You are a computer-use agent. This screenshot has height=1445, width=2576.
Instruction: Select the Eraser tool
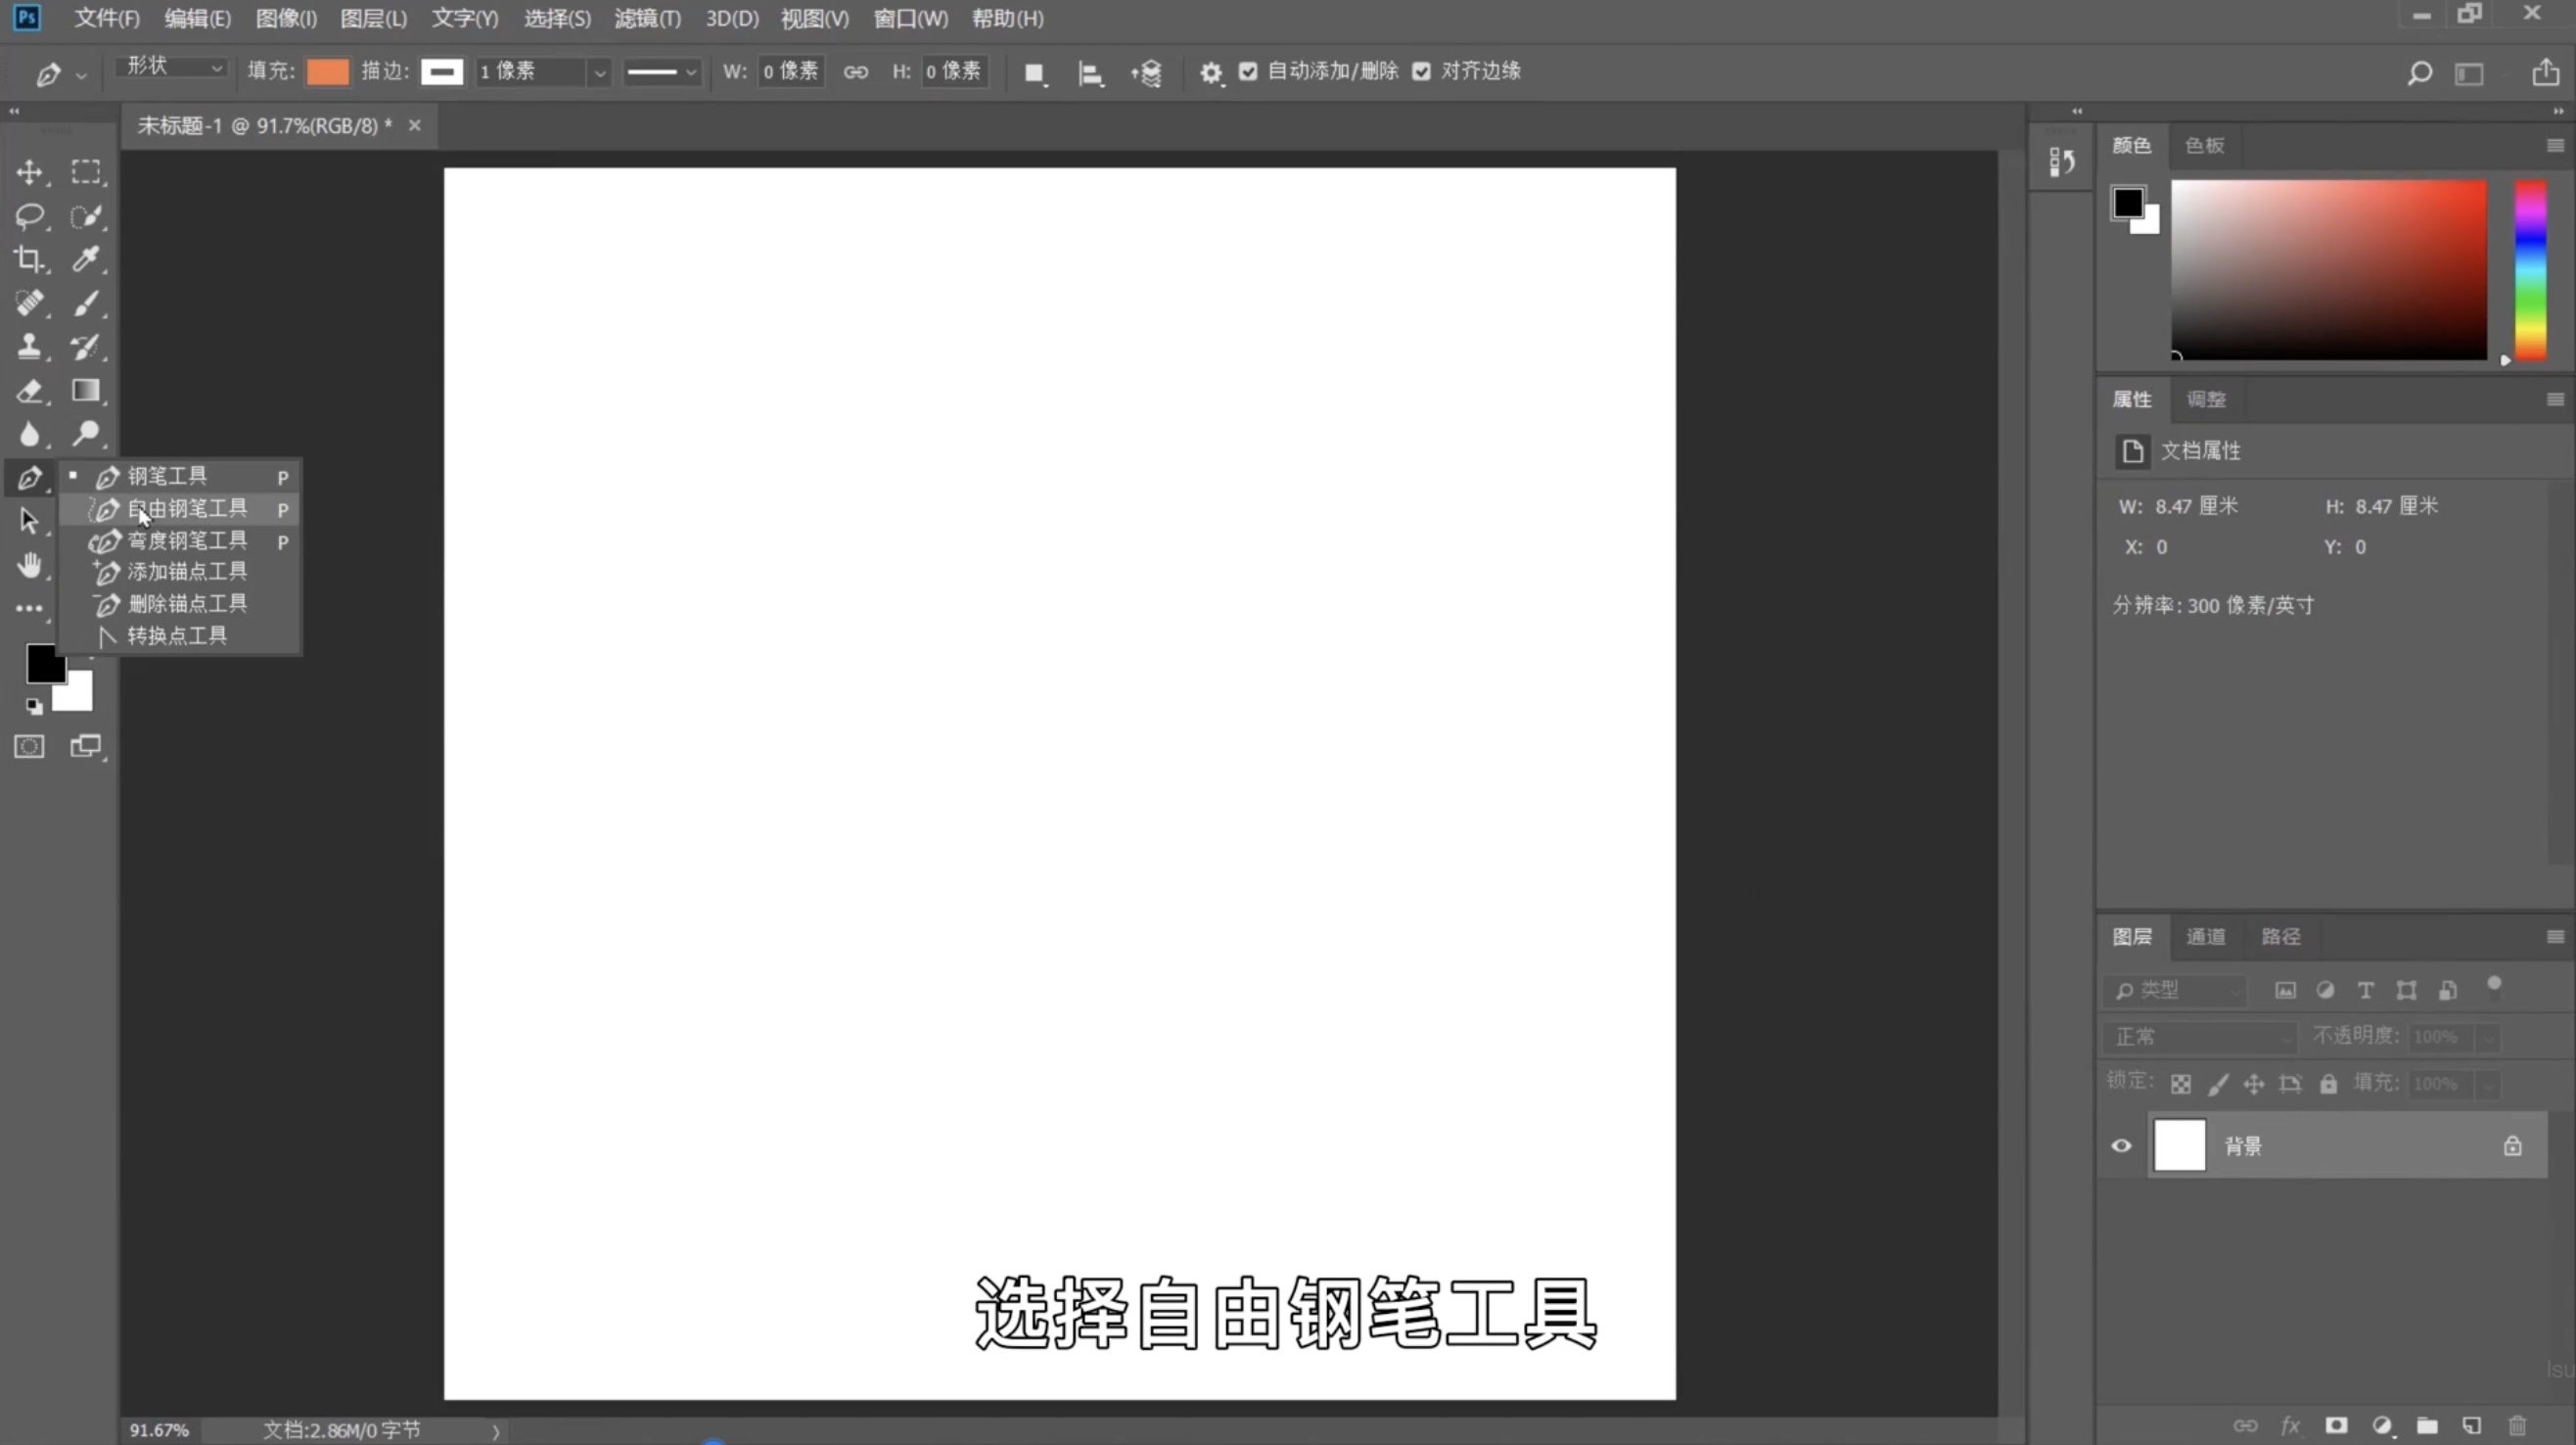tap(29, 391)
